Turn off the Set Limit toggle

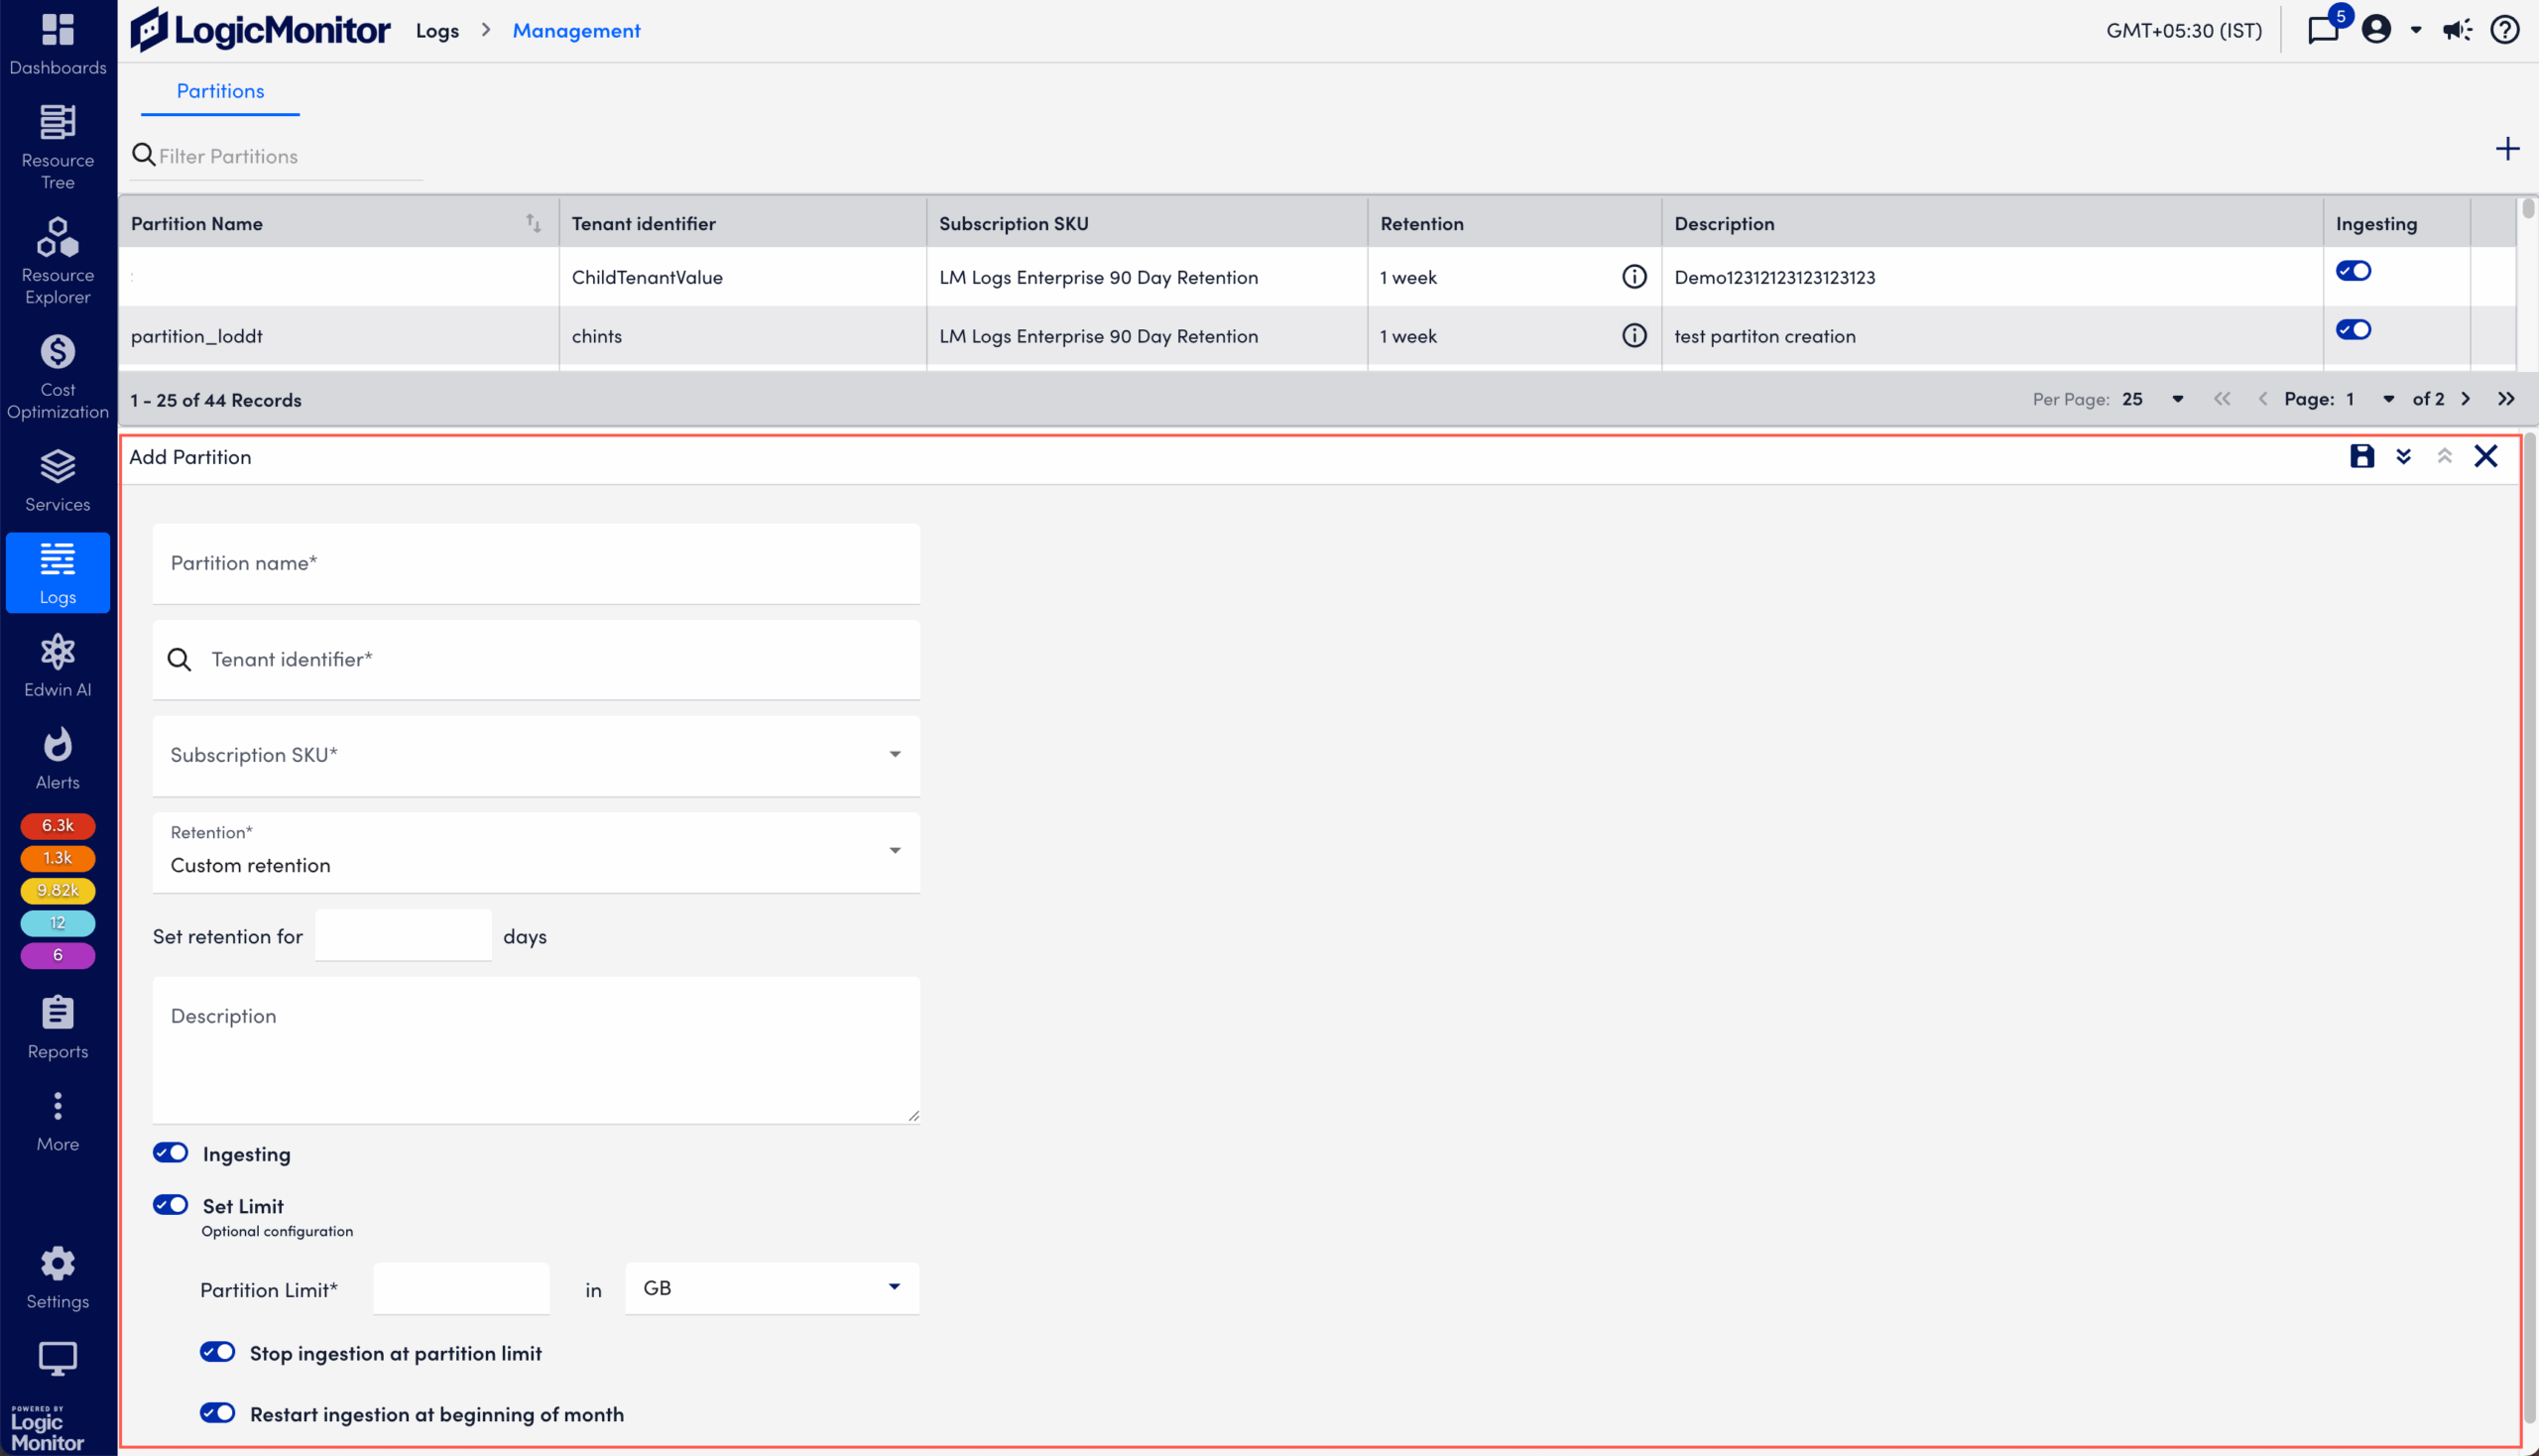coord(170,1204)
